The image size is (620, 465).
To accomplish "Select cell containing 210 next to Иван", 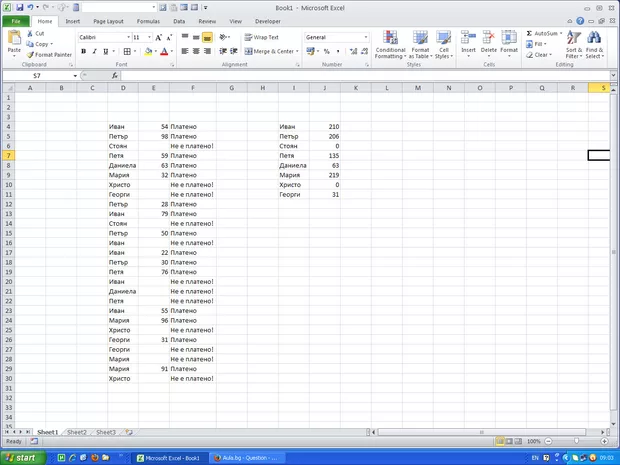I will [x=325, y=127].
